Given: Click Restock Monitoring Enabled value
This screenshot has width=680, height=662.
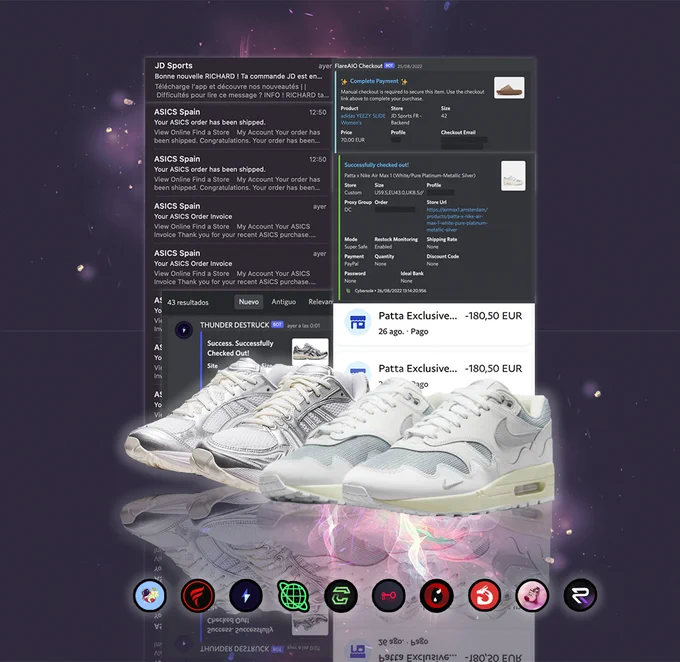Looking at the screenshot, I should [383, 247].
